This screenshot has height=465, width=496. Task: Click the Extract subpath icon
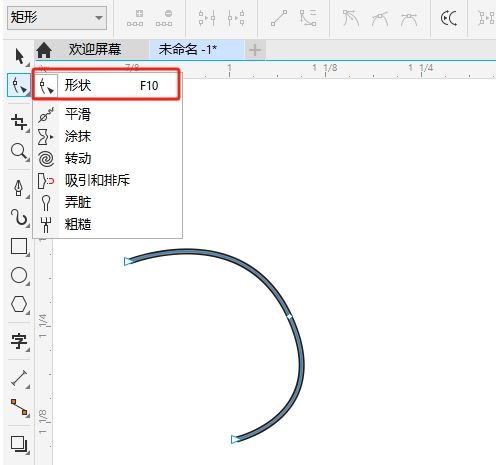pyautogui.click(x=486, y=18)
